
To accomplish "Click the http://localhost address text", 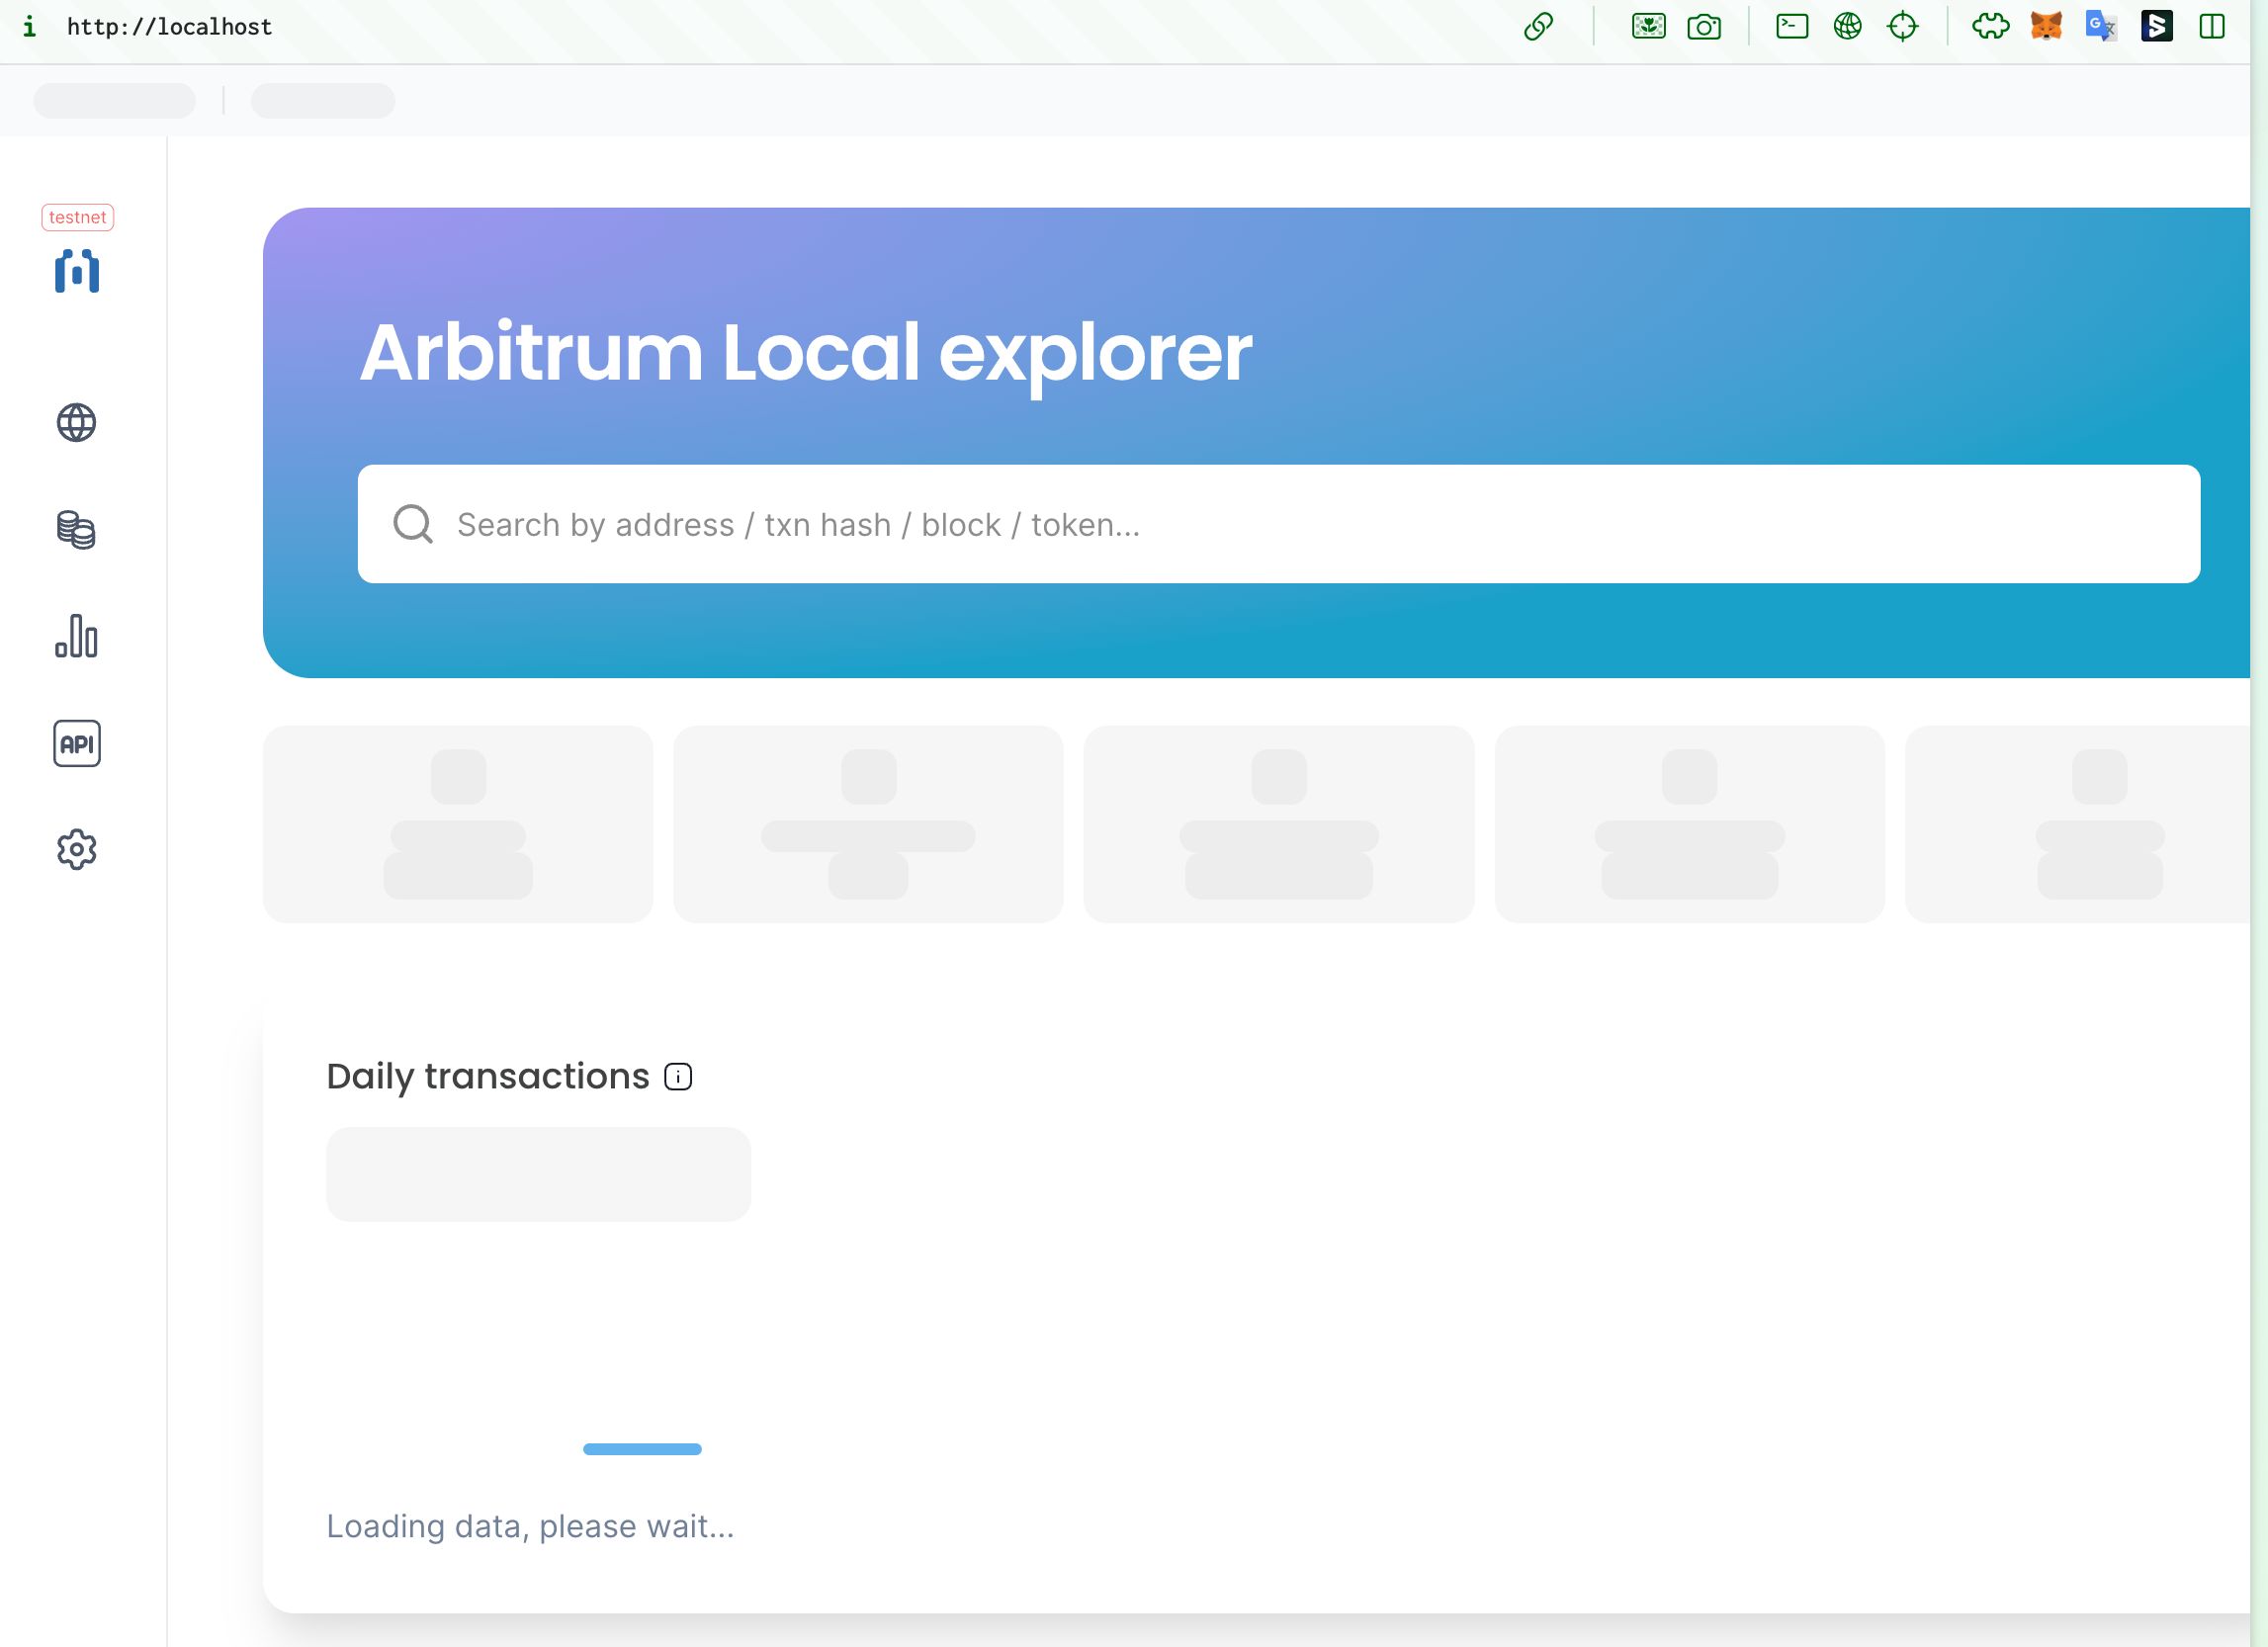I will (x=169, y=27).
